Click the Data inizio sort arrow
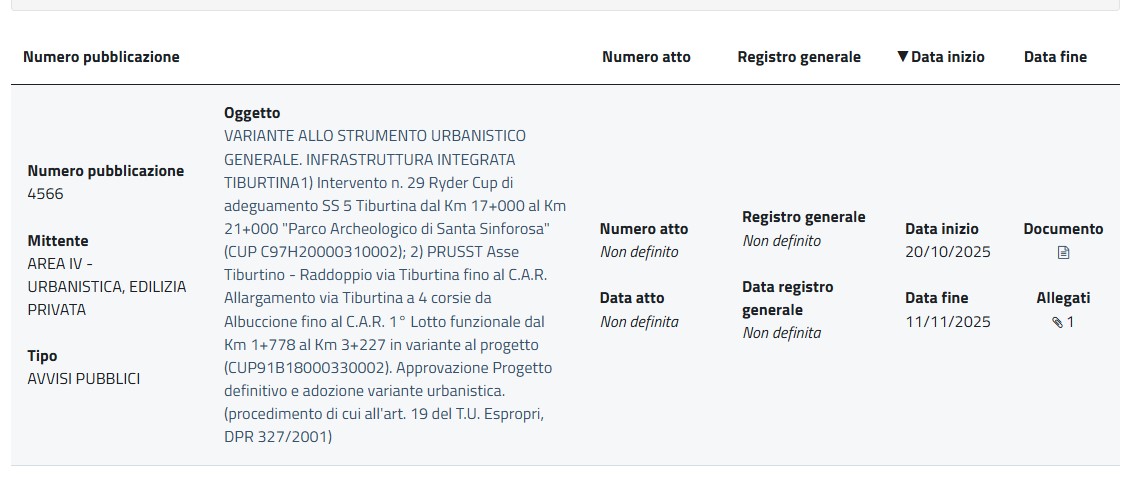 [903, 57]
